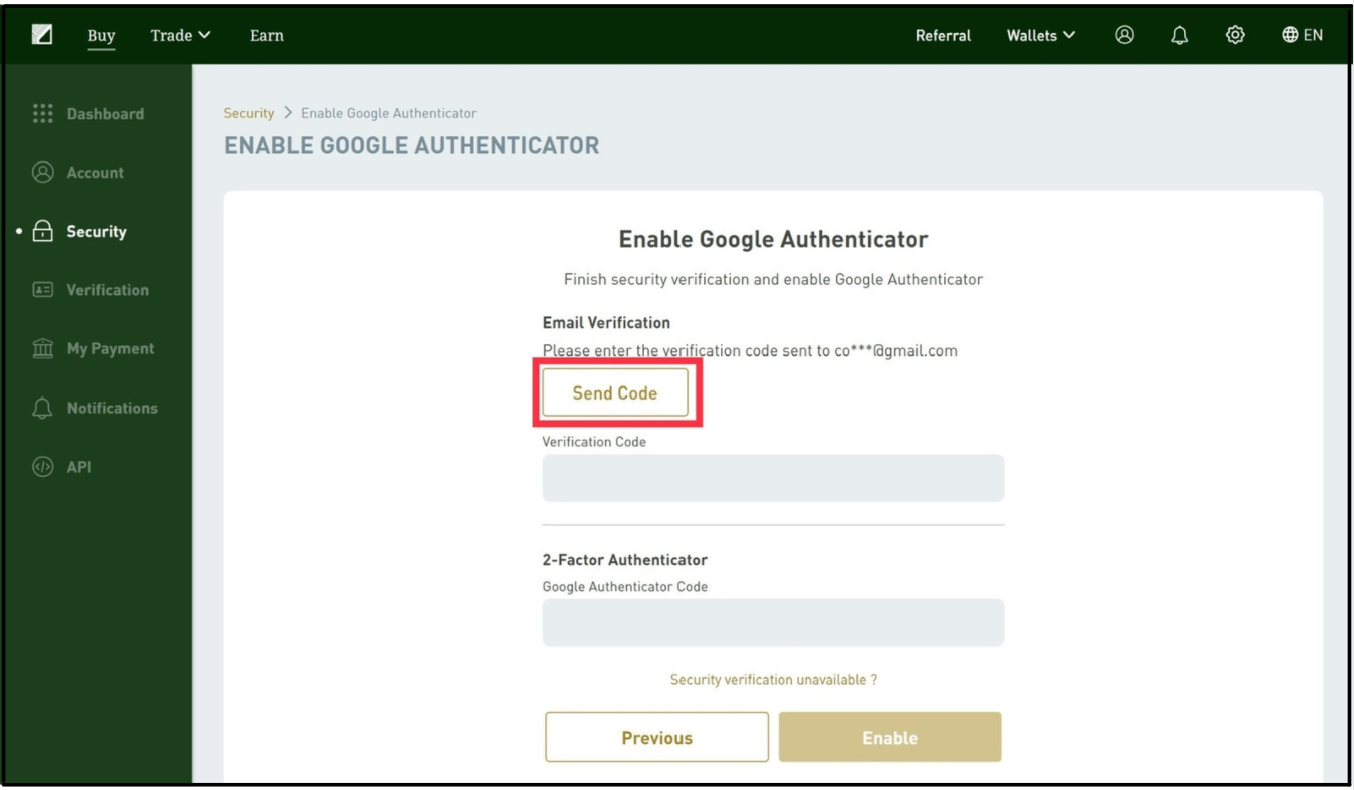This screenshot has width=1354, height=790.
Task: Click the My Payment bank icon
Action: coord(42,349)
